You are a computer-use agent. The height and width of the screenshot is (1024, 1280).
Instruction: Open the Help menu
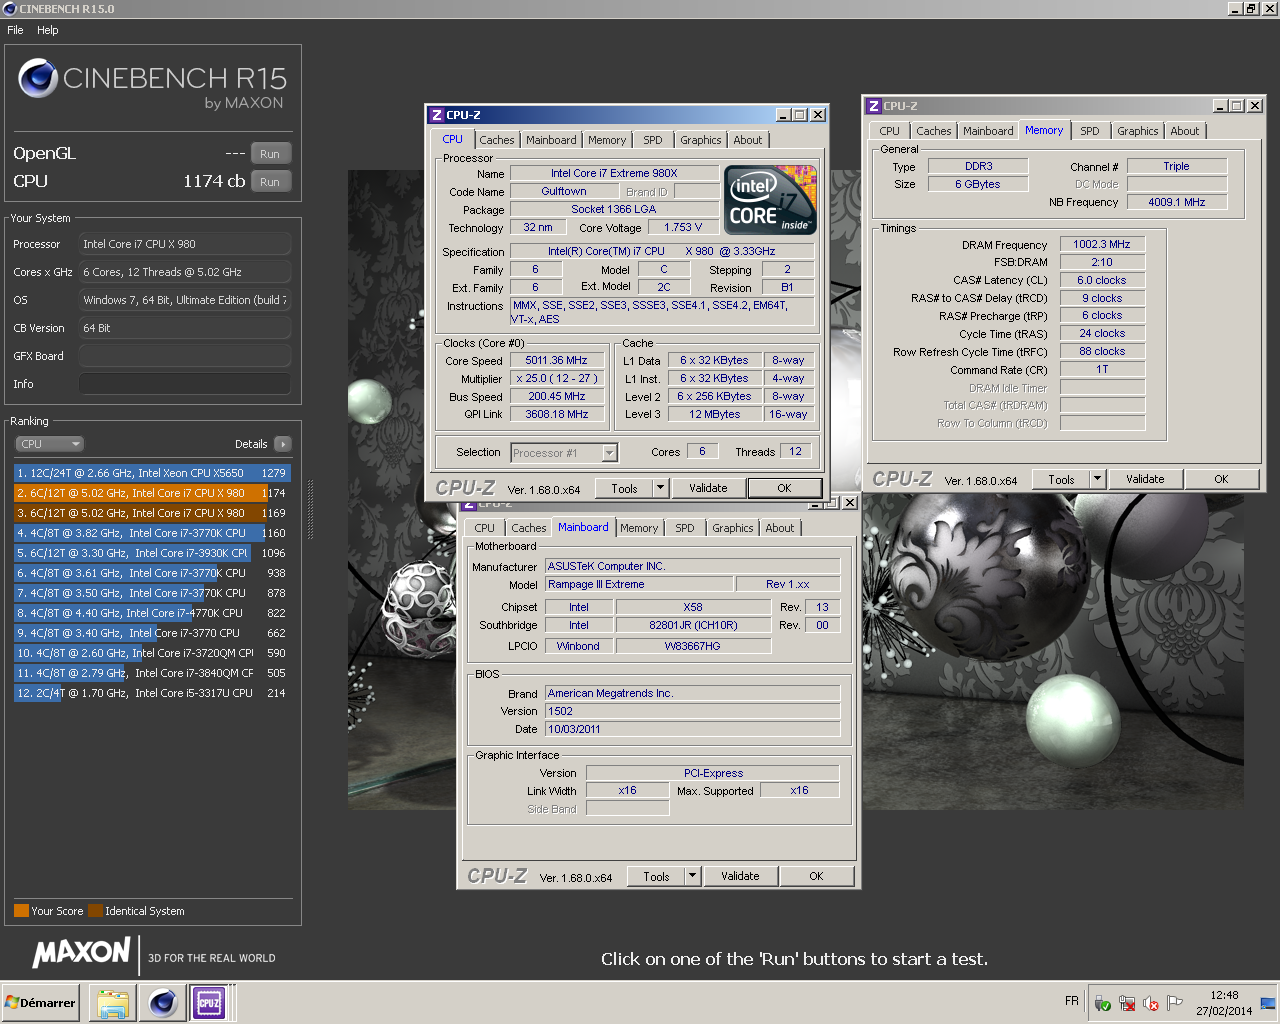48,30
